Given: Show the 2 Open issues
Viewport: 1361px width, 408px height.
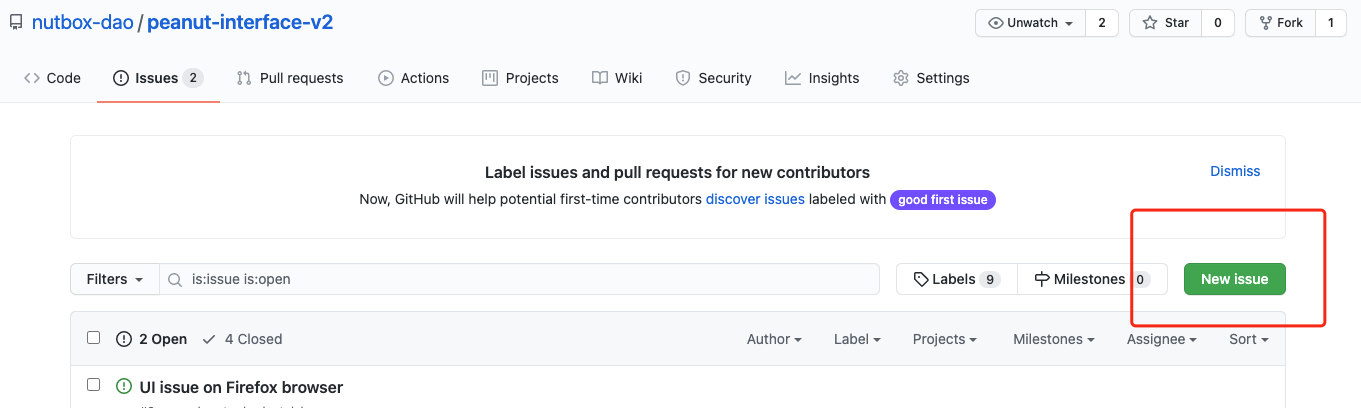Looking at the screenshot, I should 152,339.
